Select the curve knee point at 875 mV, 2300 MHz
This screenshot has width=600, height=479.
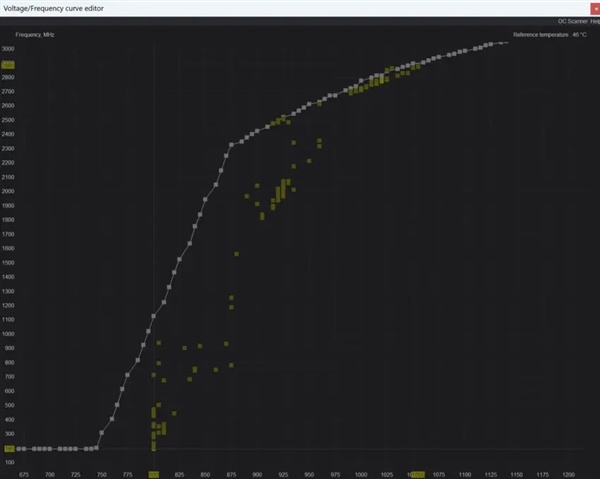coord(231,145)
